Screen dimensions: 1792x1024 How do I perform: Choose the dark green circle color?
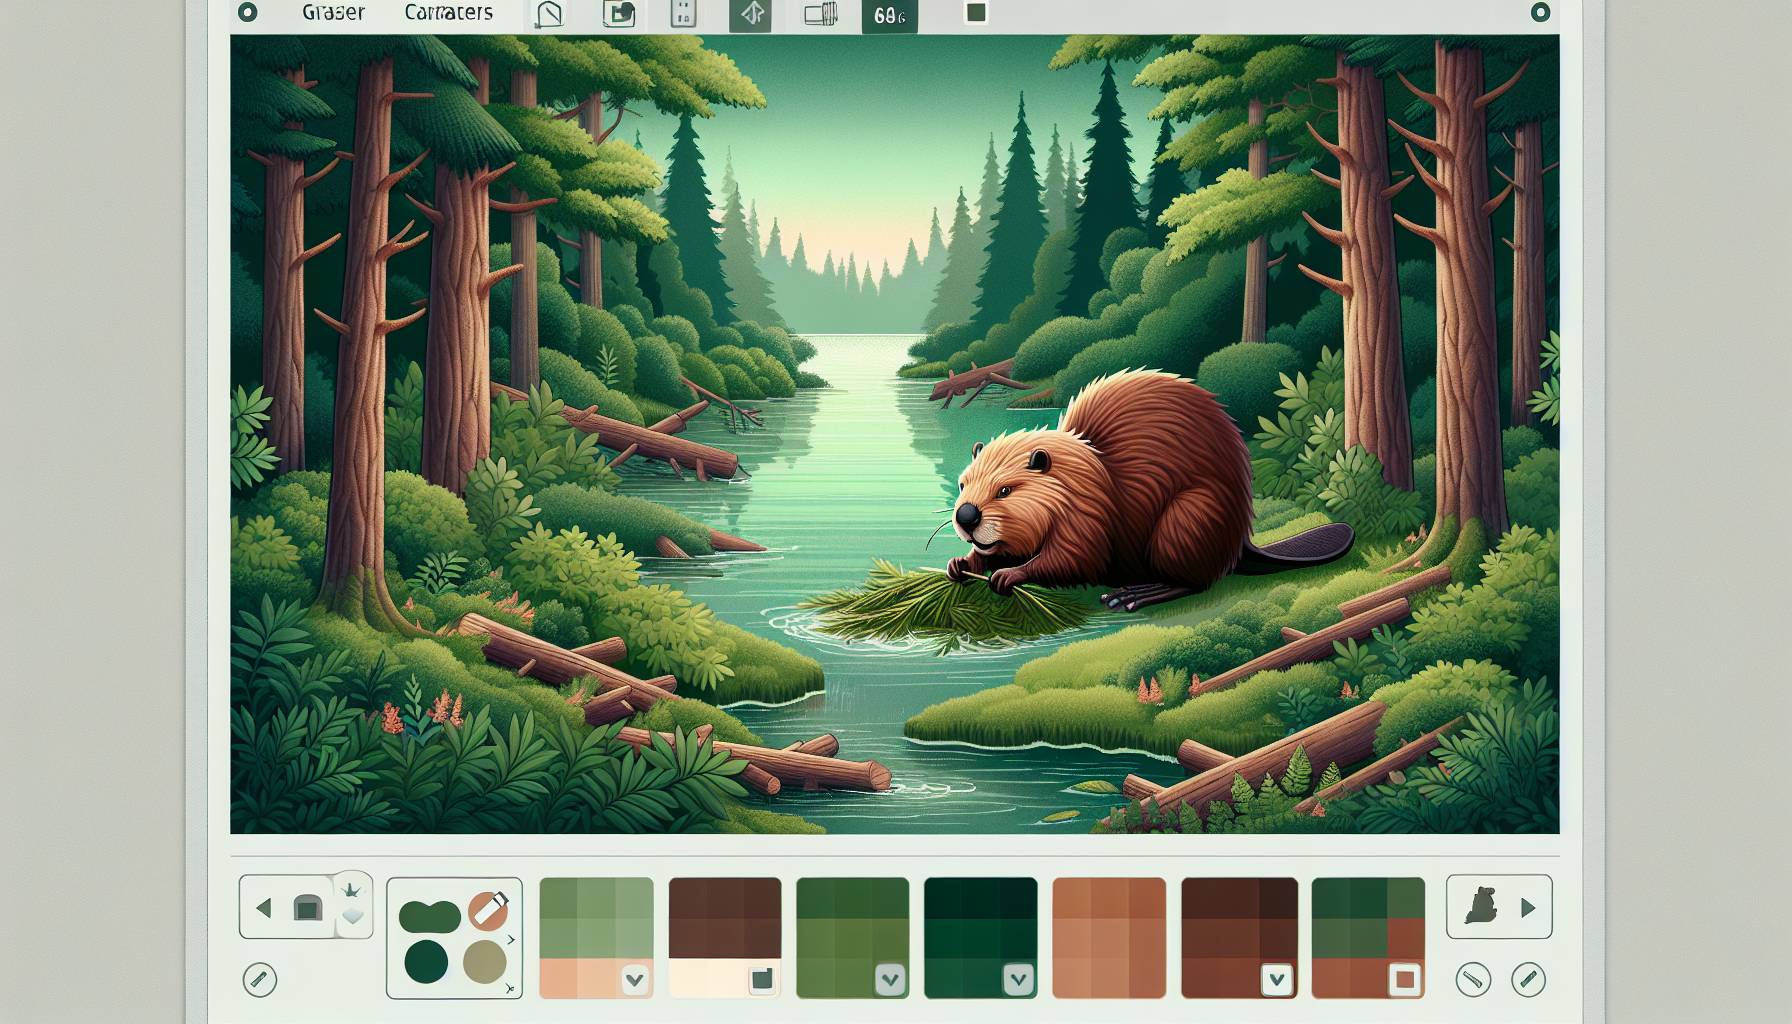[x=426, y=961]
